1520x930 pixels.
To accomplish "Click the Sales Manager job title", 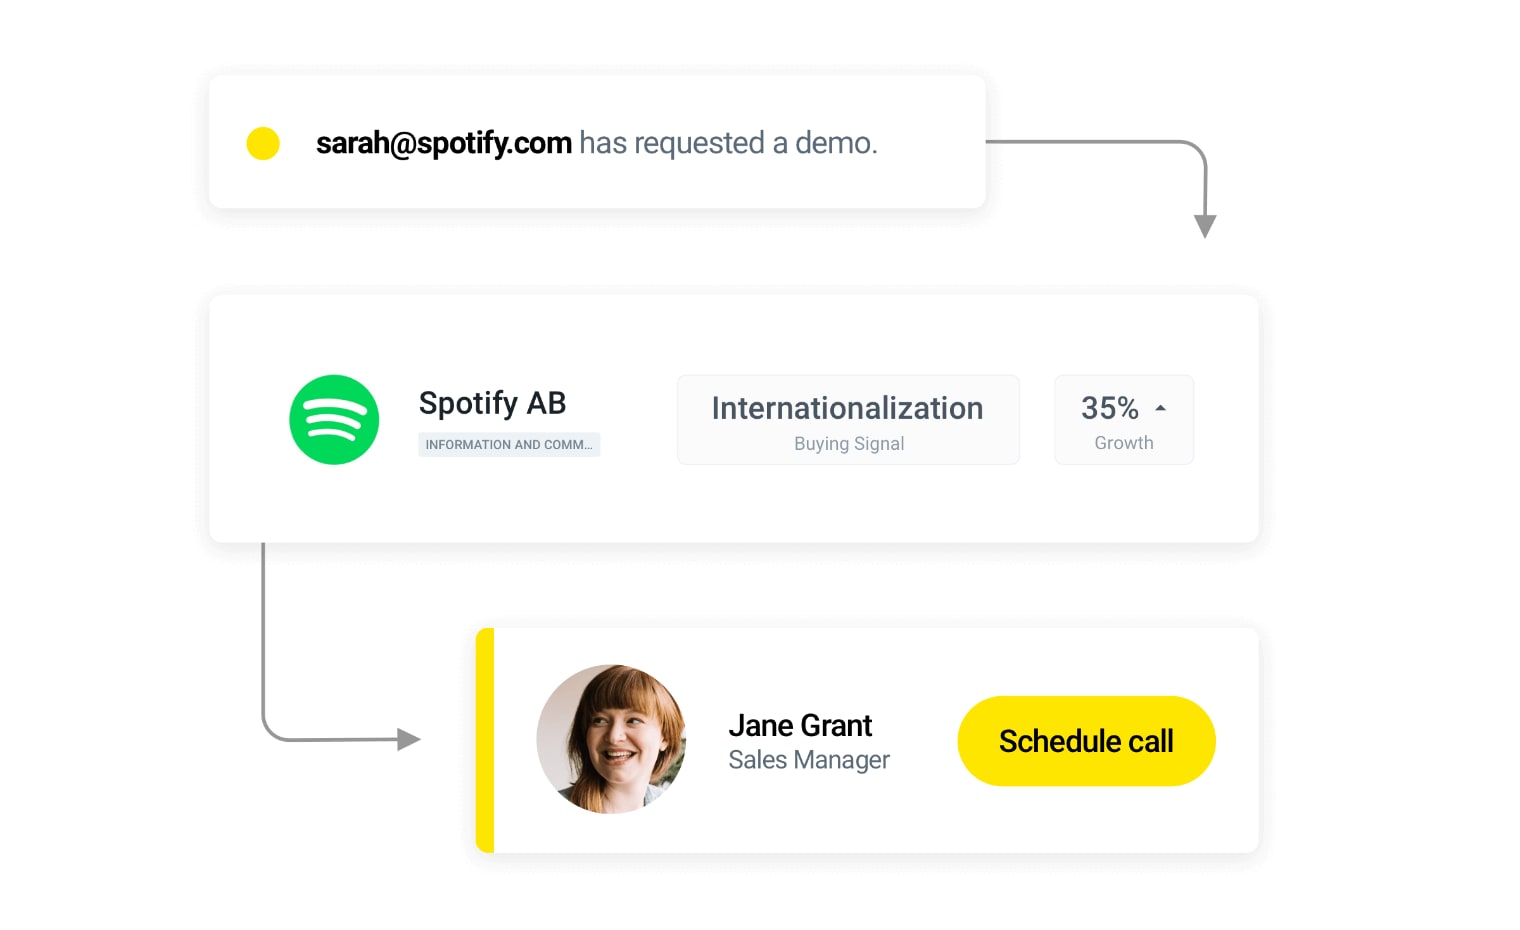I will point(808,760).
